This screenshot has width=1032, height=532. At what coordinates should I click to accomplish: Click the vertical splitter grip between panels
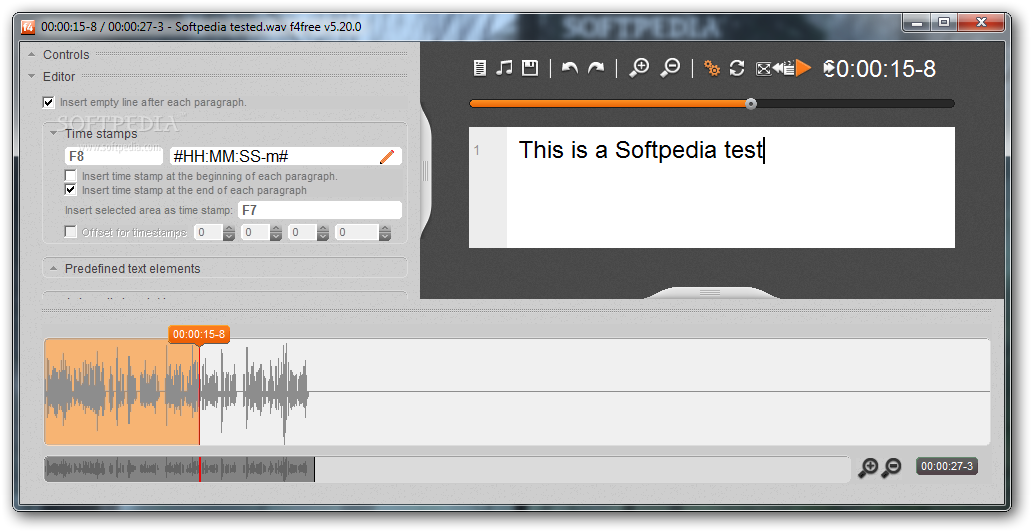point(425,171)
